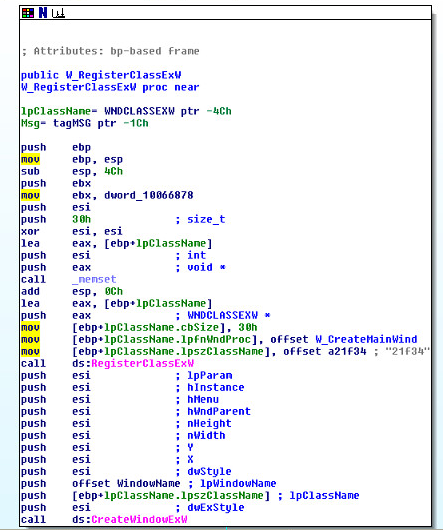Click the node color palette icon

(28, 13)
